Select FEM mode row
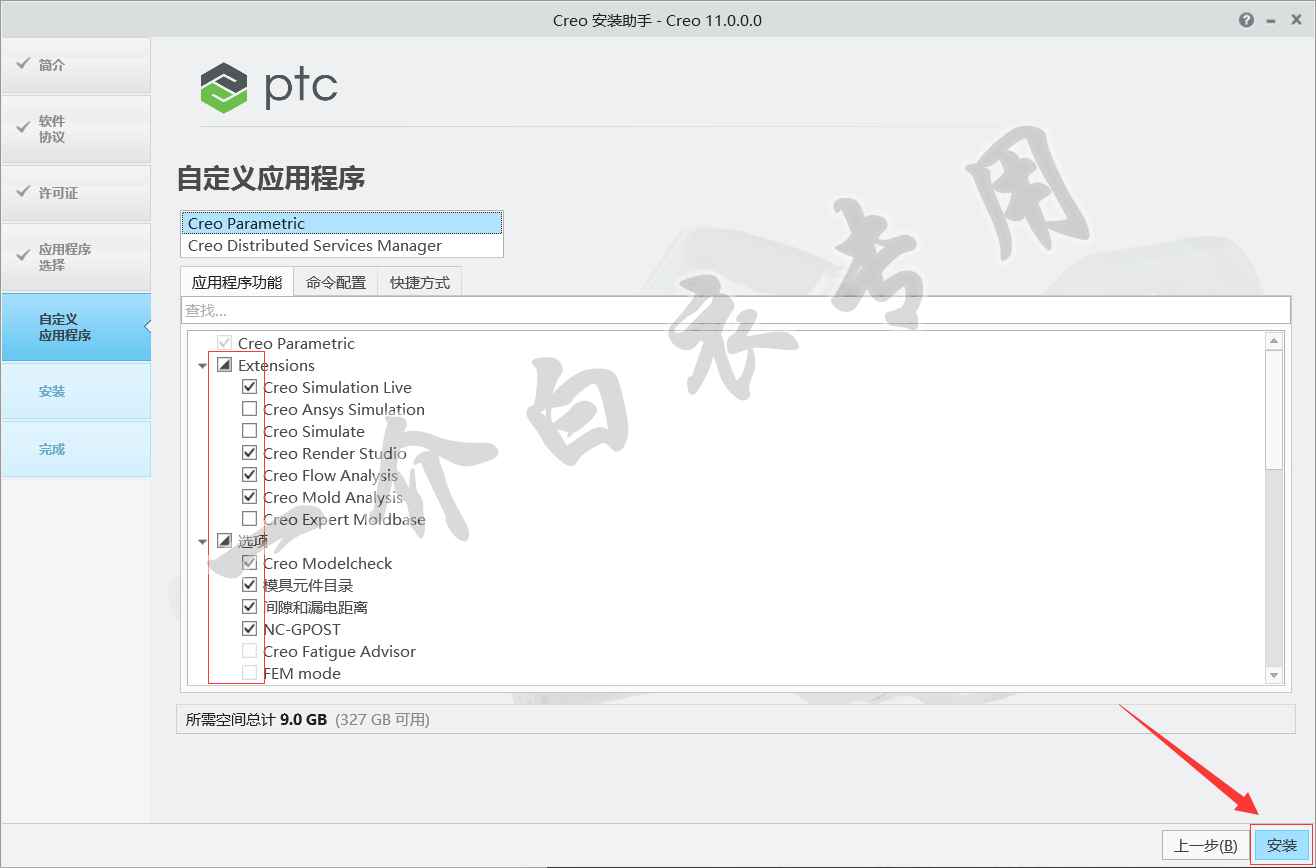The width and height of the screenshot is (1316, 868). point(302,673)
